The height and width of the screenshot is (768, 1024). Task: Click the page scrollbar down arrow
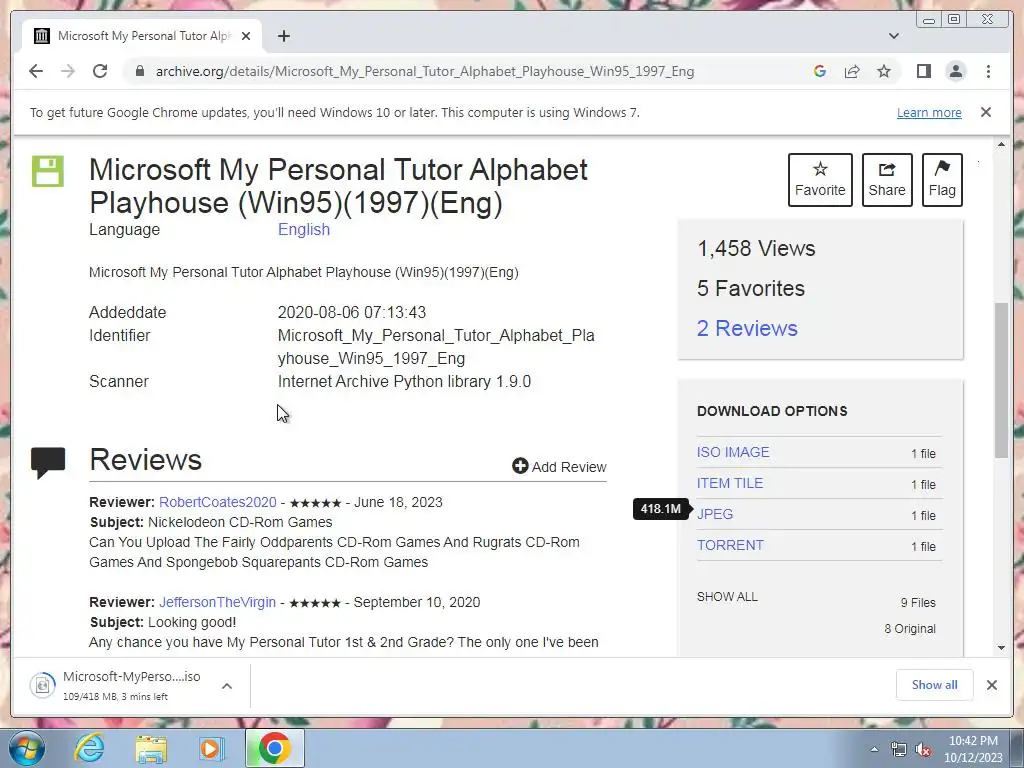point(1001,647)
